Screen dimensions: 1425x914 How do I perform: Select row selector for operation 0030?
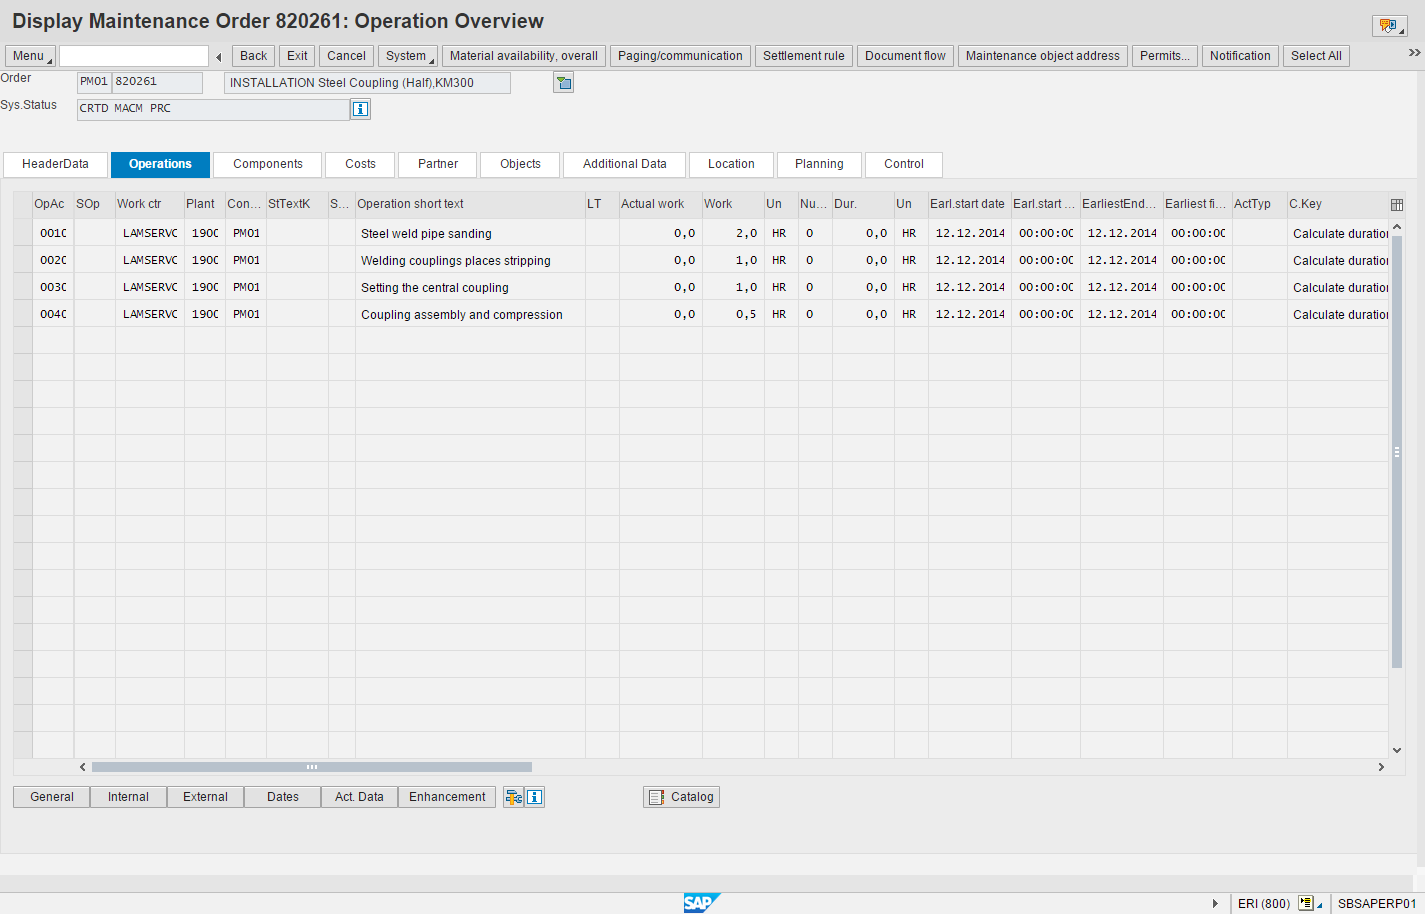[x=23, y=287]
